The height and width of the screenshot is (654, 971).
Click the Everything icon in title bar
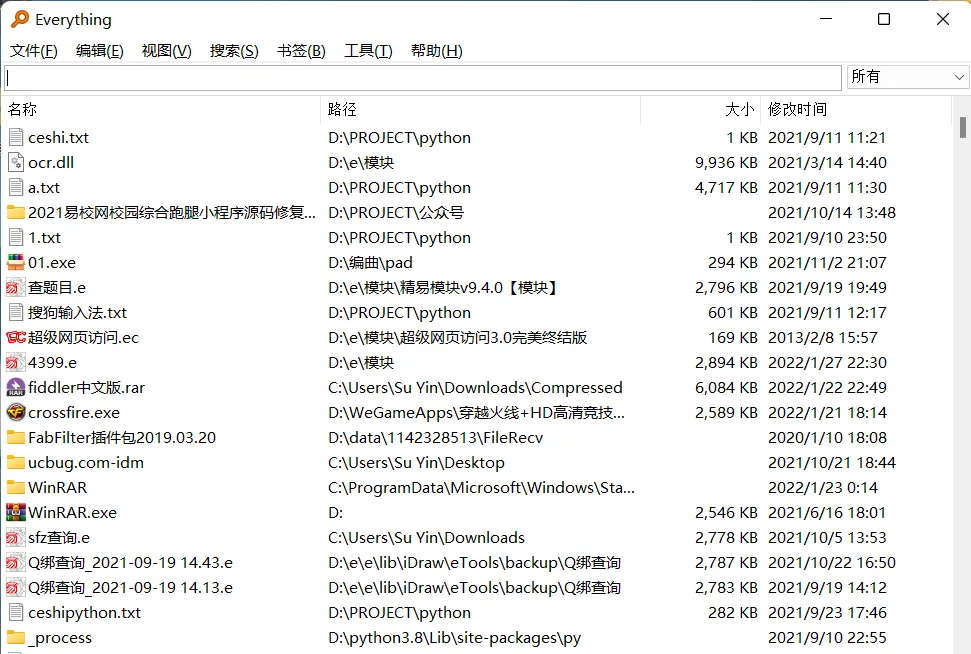tap(18, 19)
